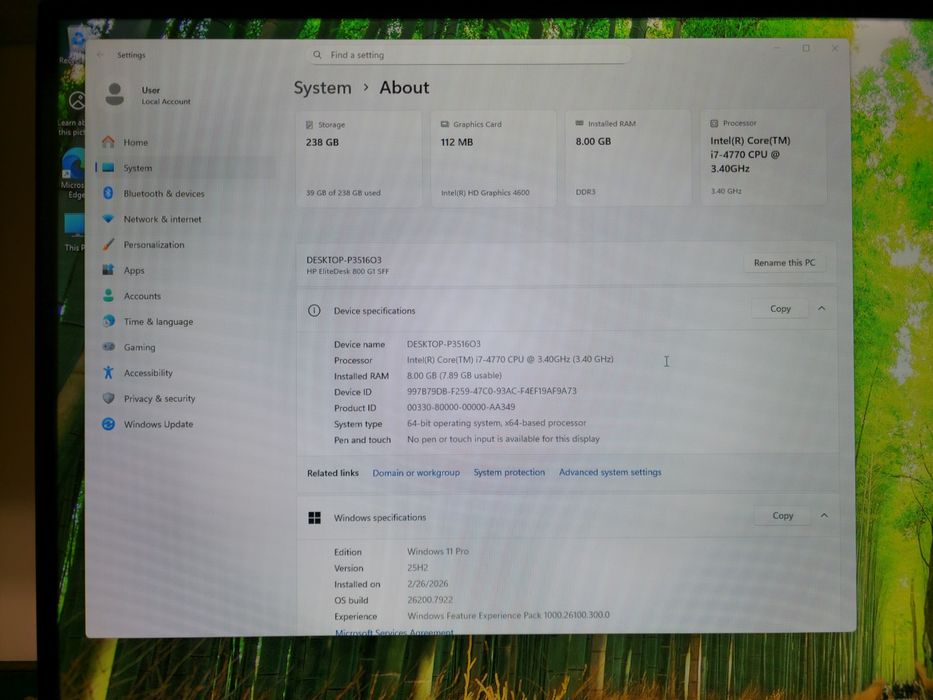
Task: Click the 25H2 version value
Action: [418, 568]
